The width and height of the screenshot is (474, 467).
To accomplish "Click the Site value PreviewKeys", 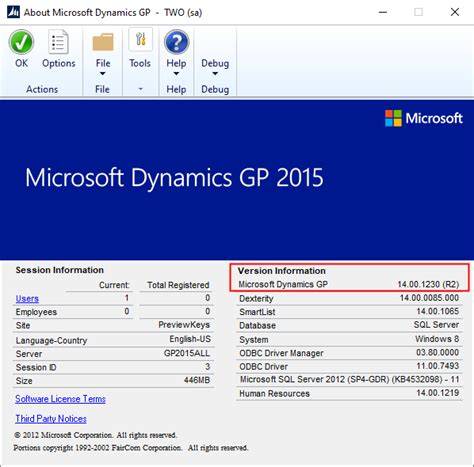I will click(184, 325).
